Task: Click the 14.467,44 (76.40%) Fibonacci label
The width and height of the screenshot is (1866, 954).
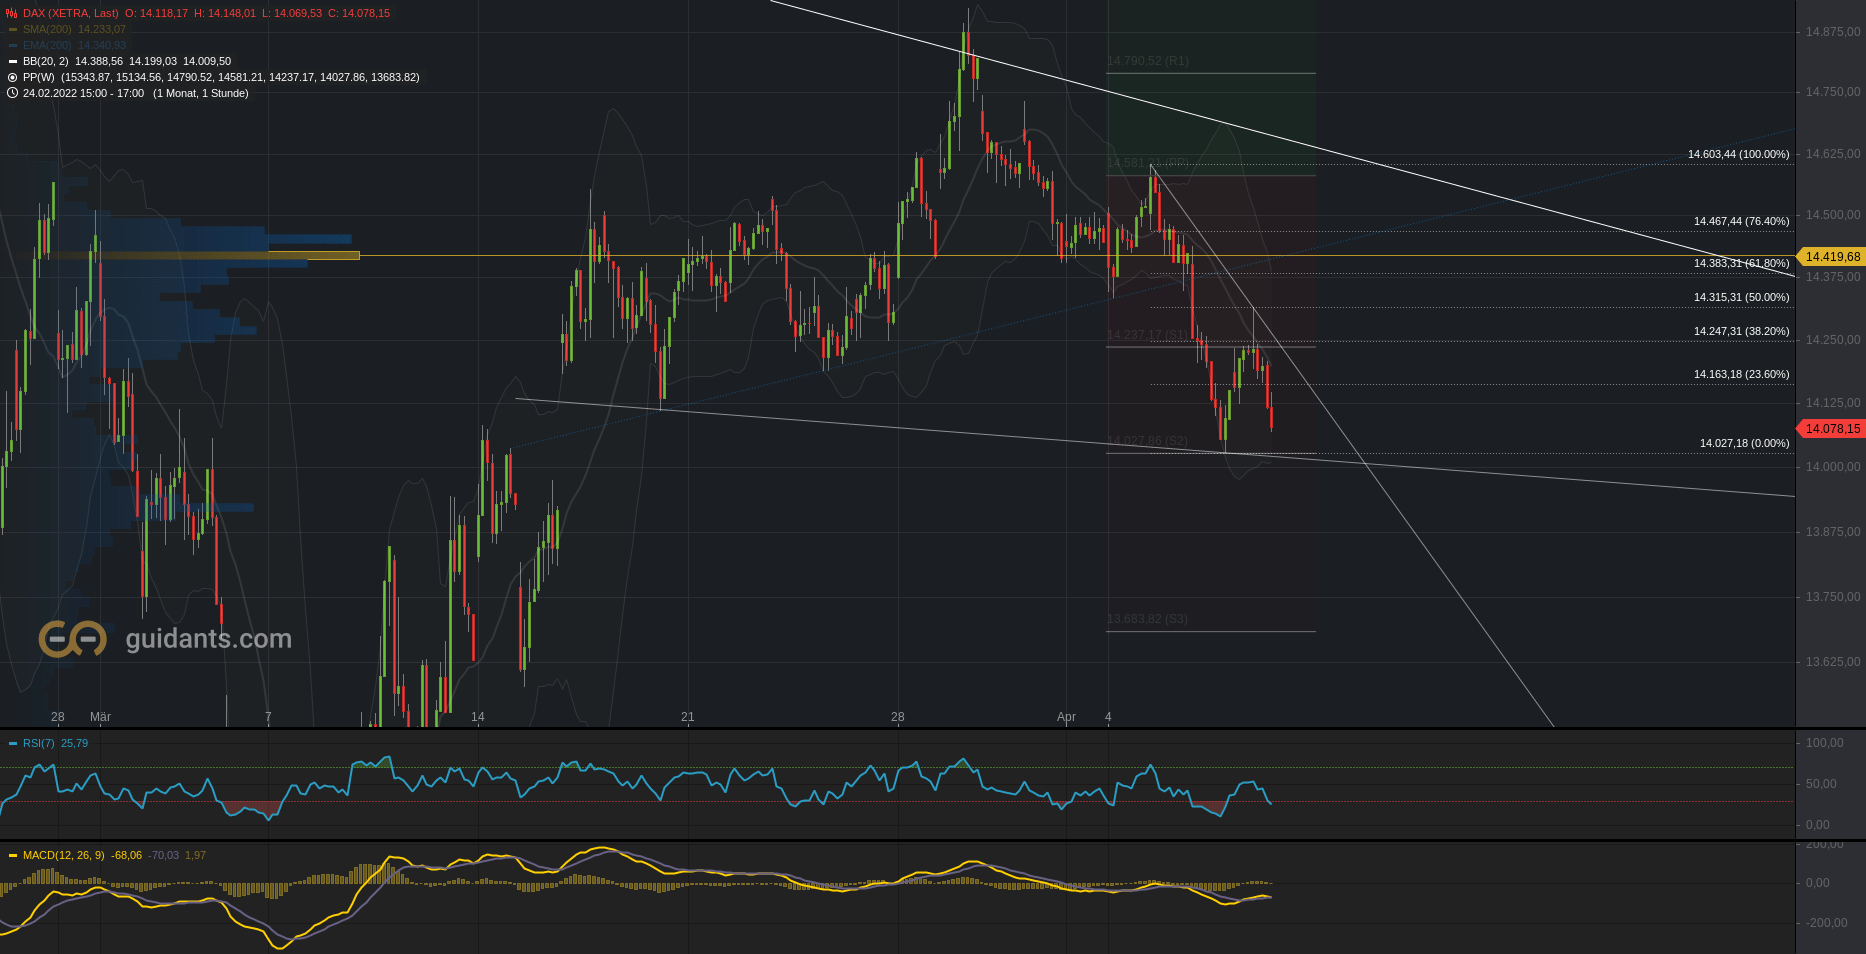Action: point(1742,221)
